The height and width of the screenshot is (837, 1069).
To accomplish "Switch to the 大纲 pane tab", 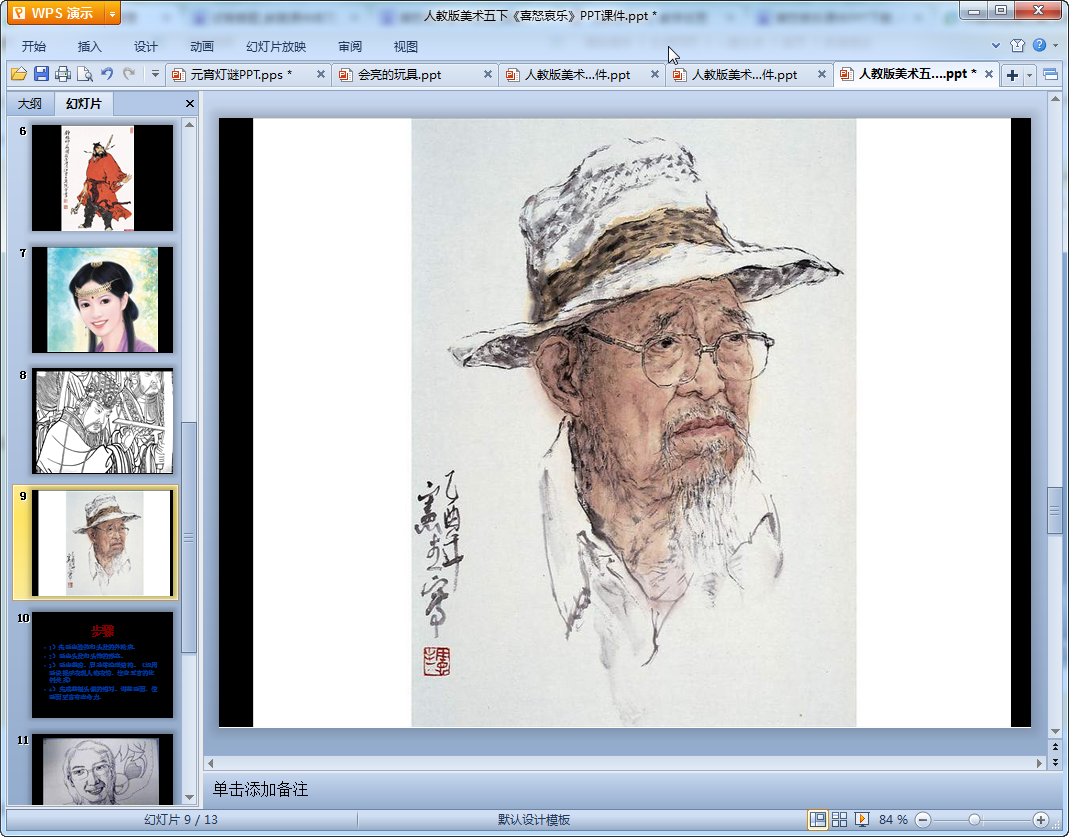I will 30,104.
